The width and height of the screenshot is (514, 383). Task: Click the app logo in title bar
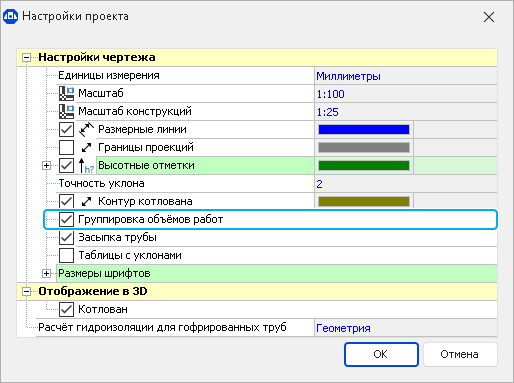10,16
